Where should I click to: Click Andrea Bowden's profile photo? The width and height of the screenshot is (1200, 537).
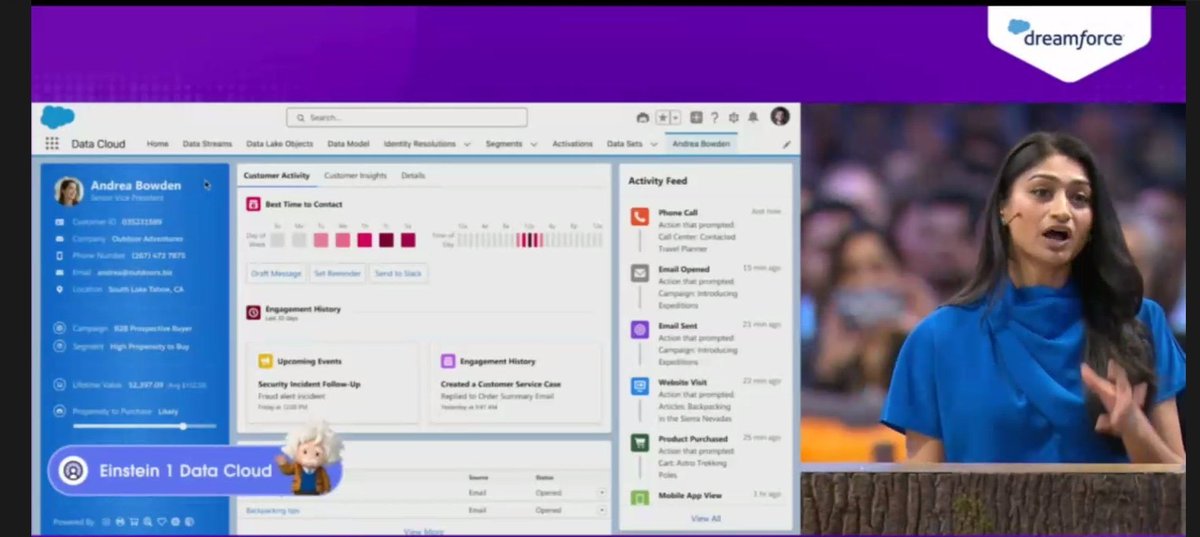click(x=69, y=191)
